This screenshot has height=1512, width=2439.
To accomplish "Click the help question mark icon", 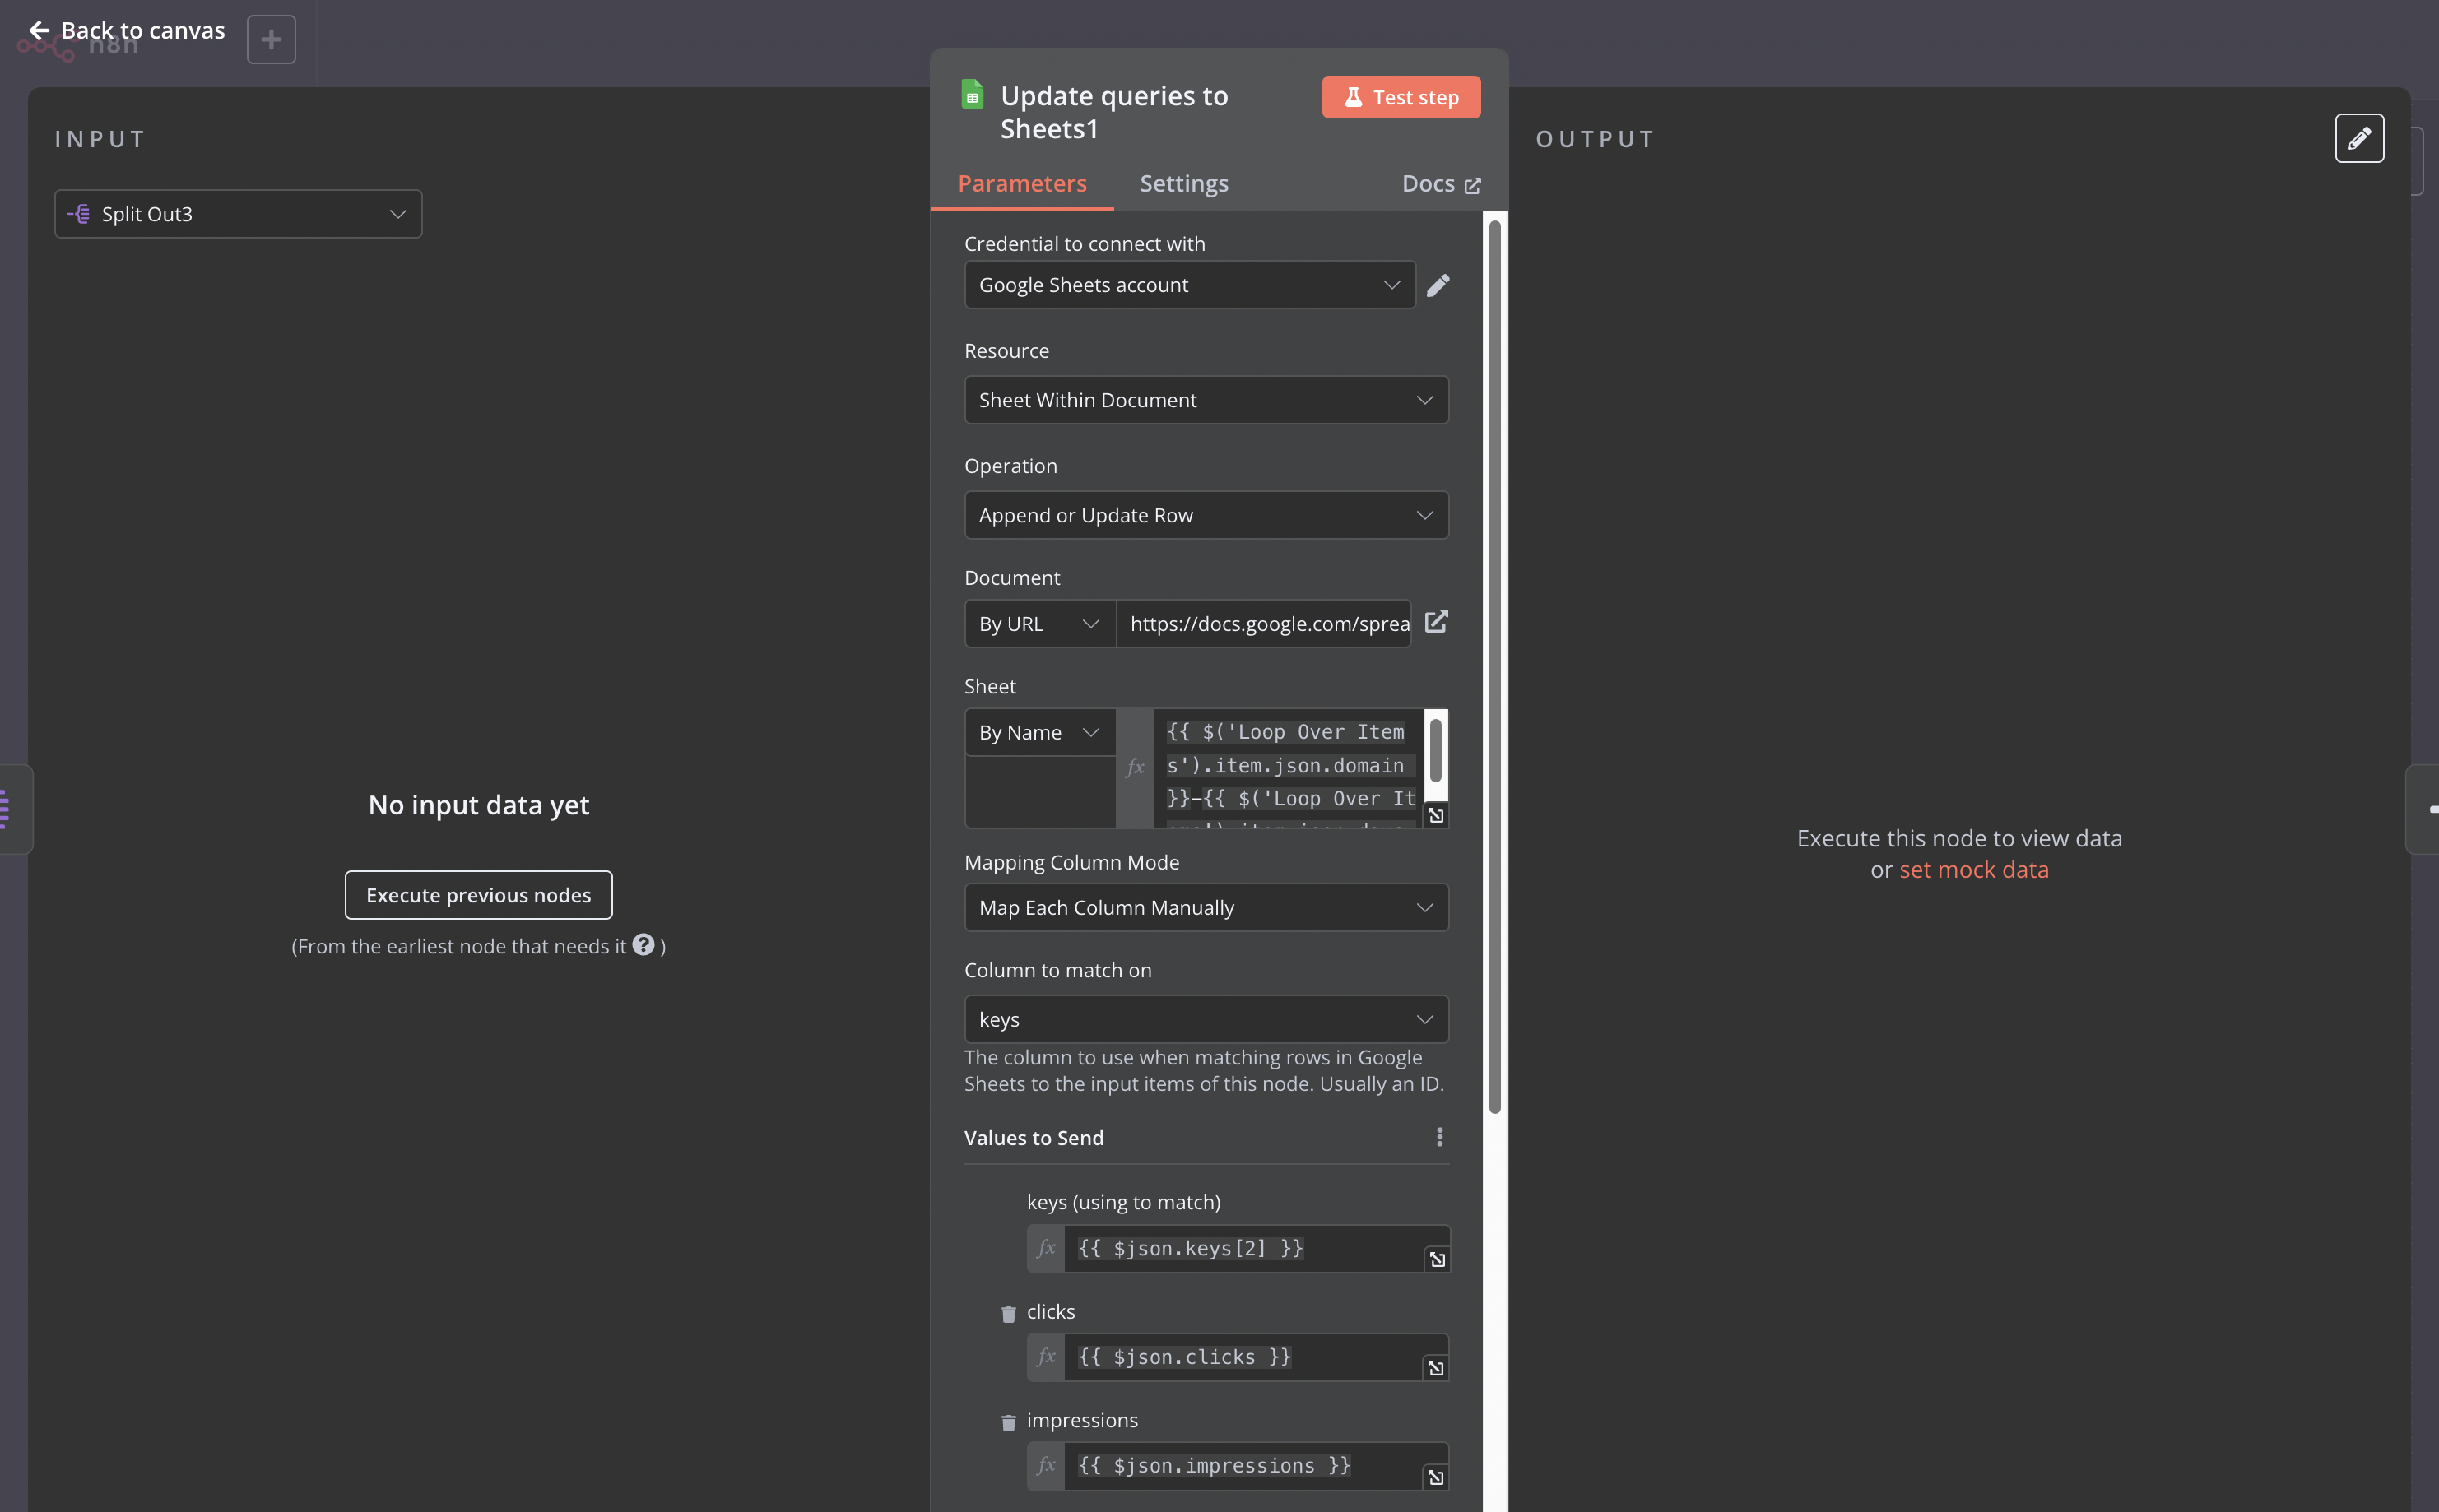I will pyautogui.click(x=643, y=944).
